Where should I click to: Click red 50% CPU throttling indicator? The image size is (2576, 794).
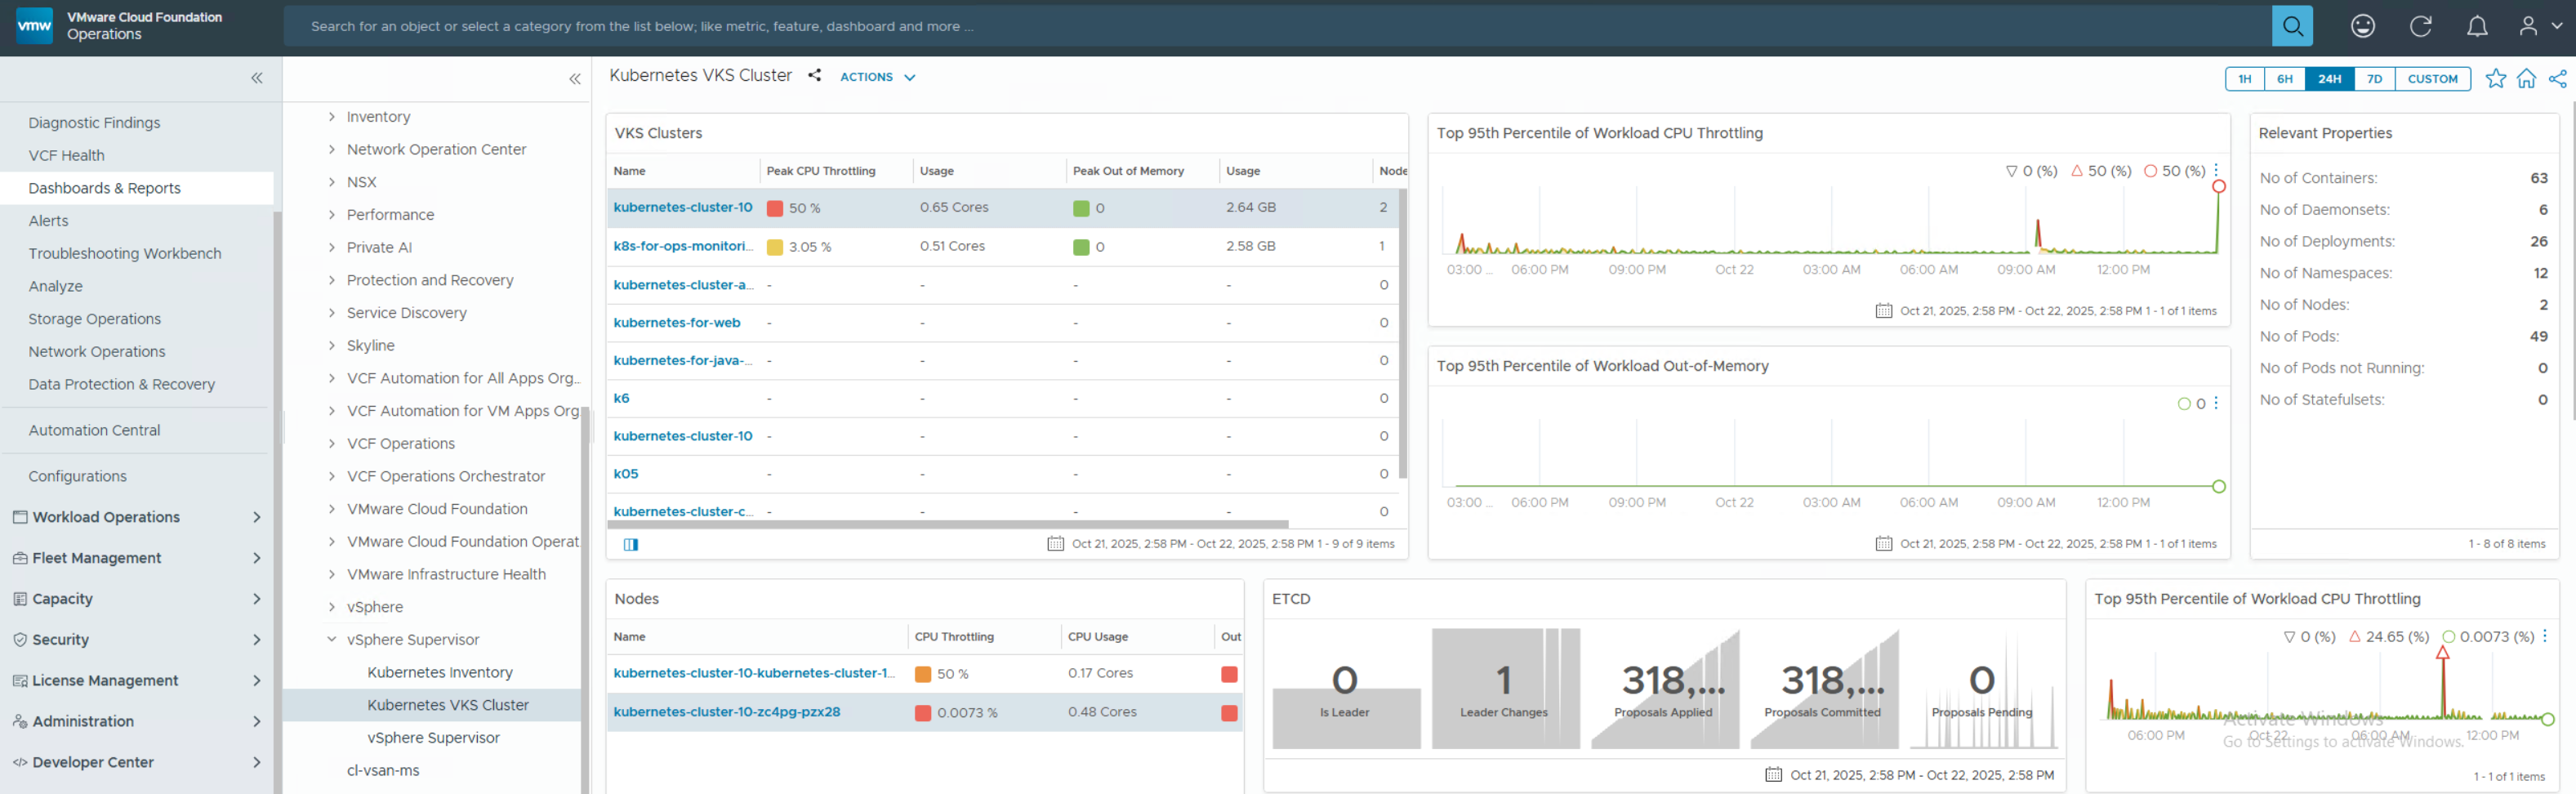tap(775, 208)
